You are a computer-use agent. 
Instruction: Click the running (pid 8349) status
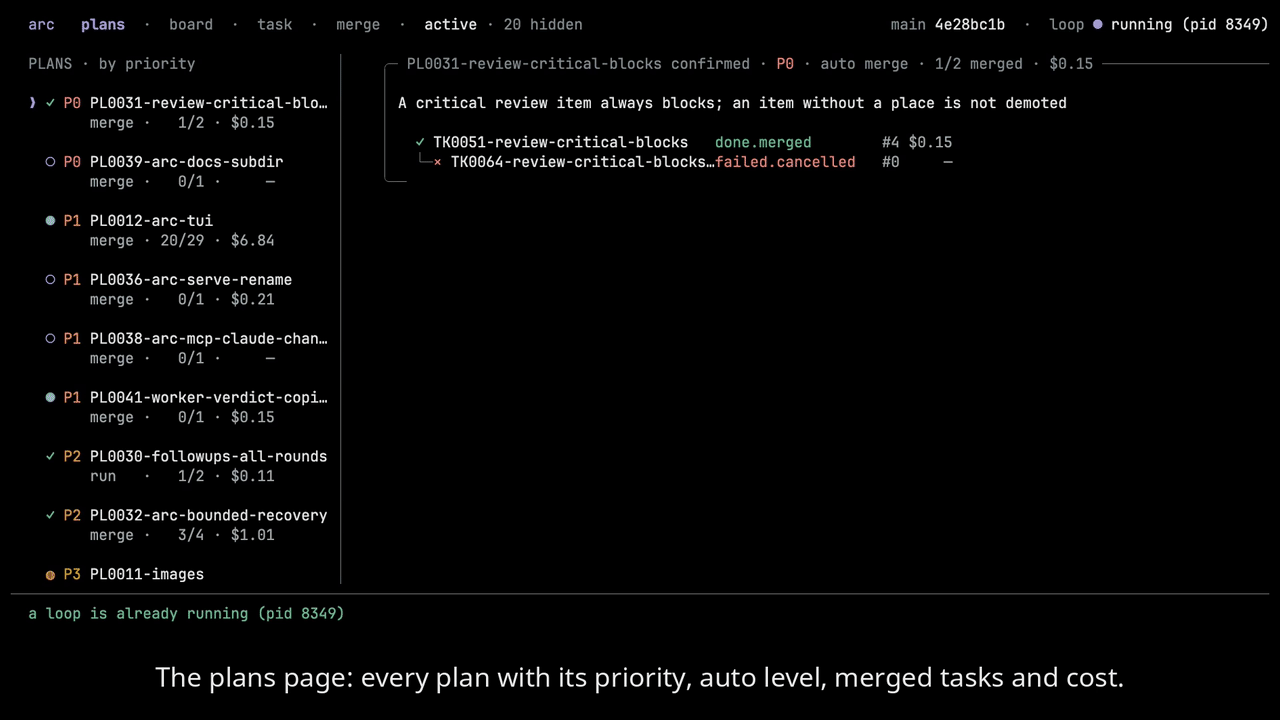click(1189, 24)
